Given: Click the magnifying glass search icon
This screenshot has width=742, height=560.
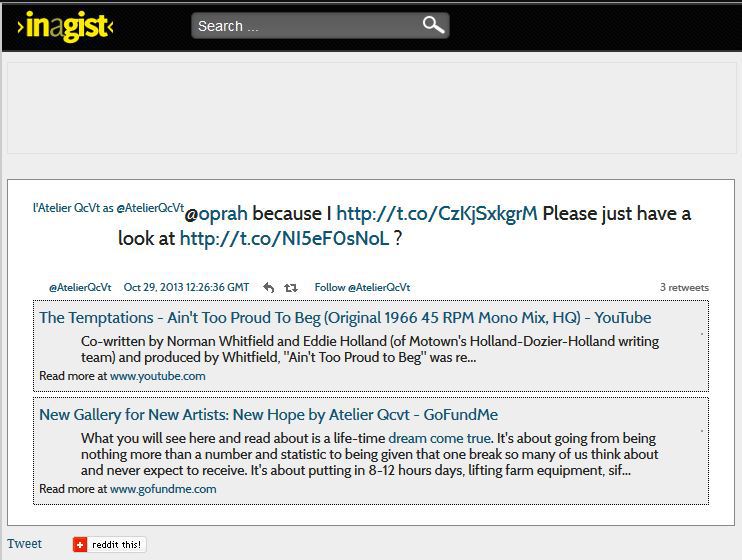Looking at the screenshot, I should (433, 25).
